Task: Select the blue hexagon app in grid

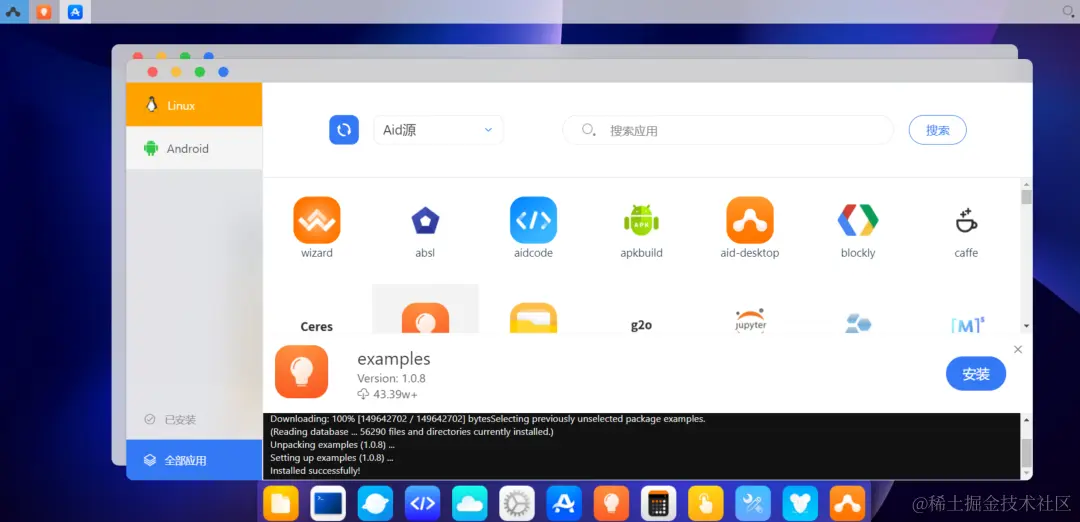Action: tap(858, 324)
